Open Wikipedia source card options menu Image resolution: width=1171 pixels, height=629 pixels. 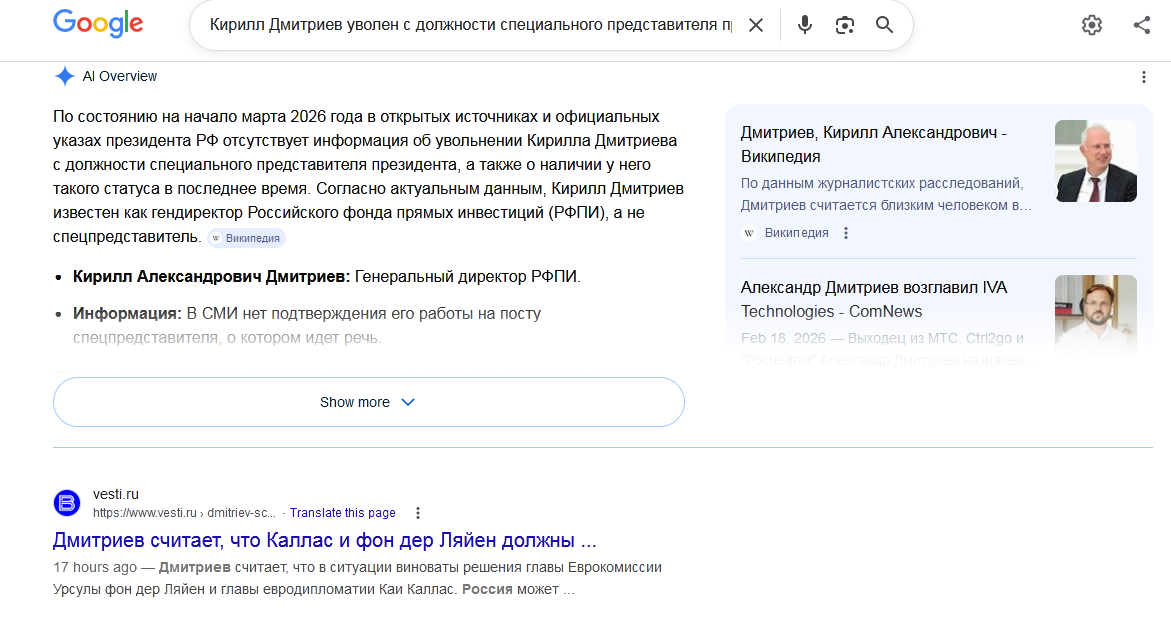[x=846, y=233]
